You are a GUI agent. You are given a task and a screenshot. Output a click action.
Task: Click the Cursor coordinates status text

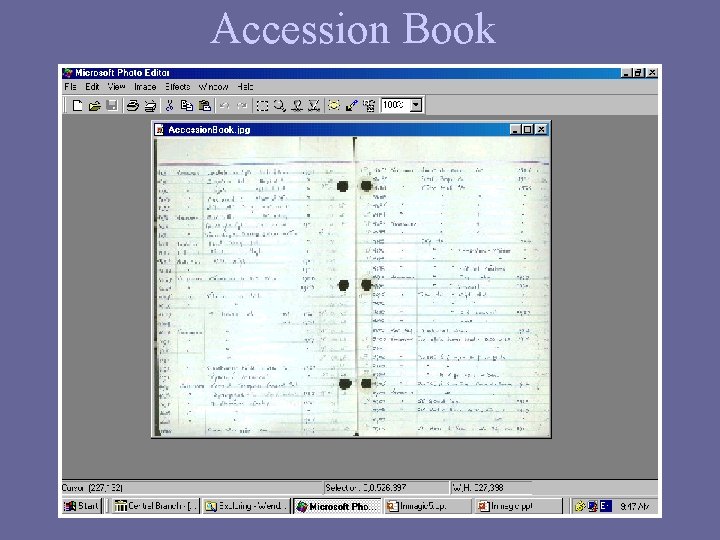tap(92, 488)
